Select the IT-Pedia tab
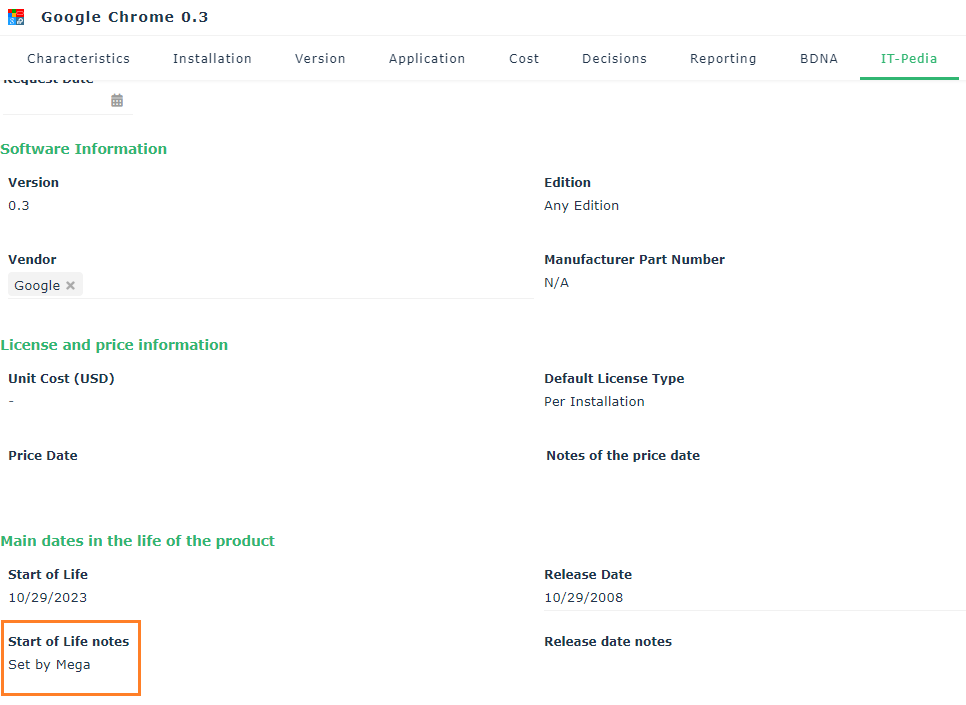The width and height of the screenshot is (966, 705). [908, 59]
